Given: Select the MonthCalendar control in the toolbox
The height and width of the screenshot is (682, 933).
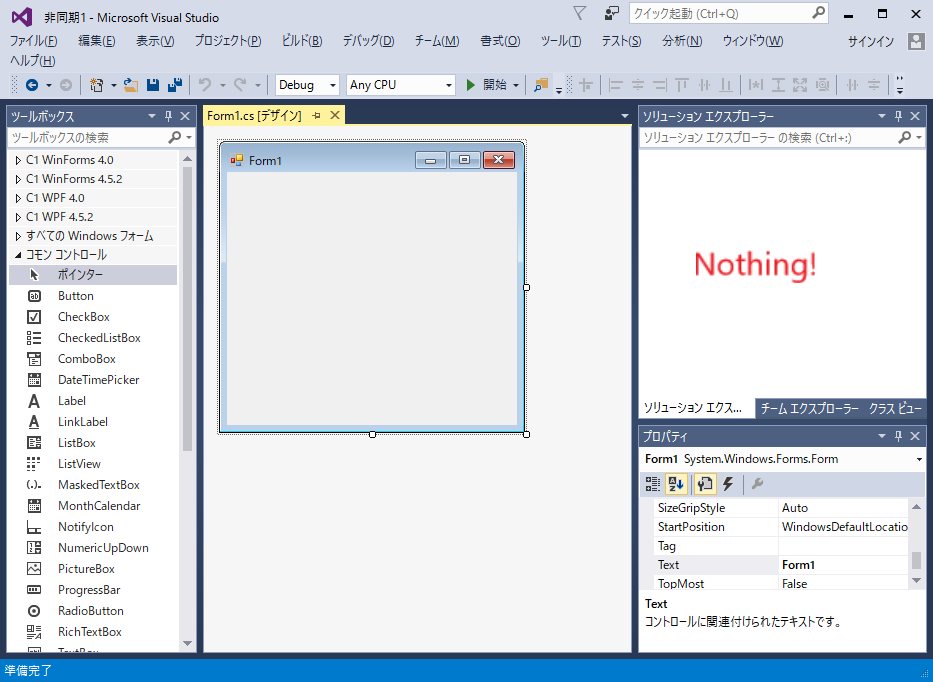Looking at the screenshot, I should 93,506.
